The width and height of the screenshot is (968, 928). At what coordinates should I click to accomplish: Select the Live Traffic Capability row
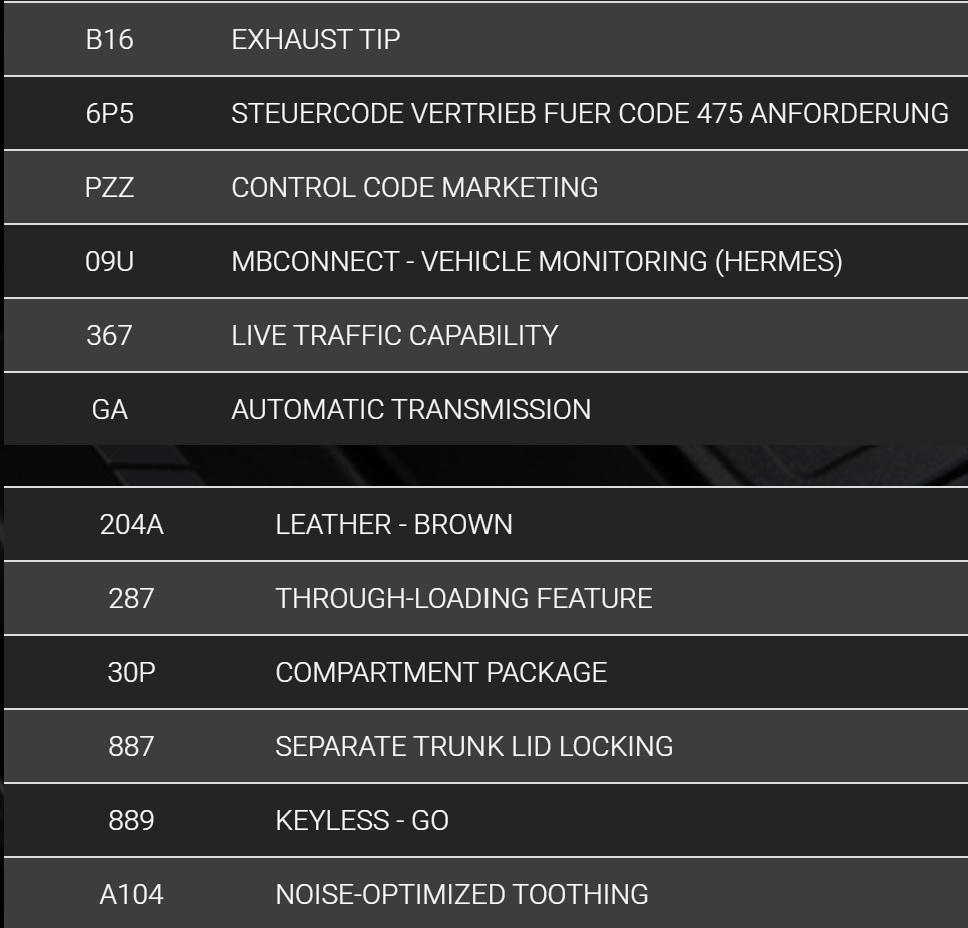(486, 335)
